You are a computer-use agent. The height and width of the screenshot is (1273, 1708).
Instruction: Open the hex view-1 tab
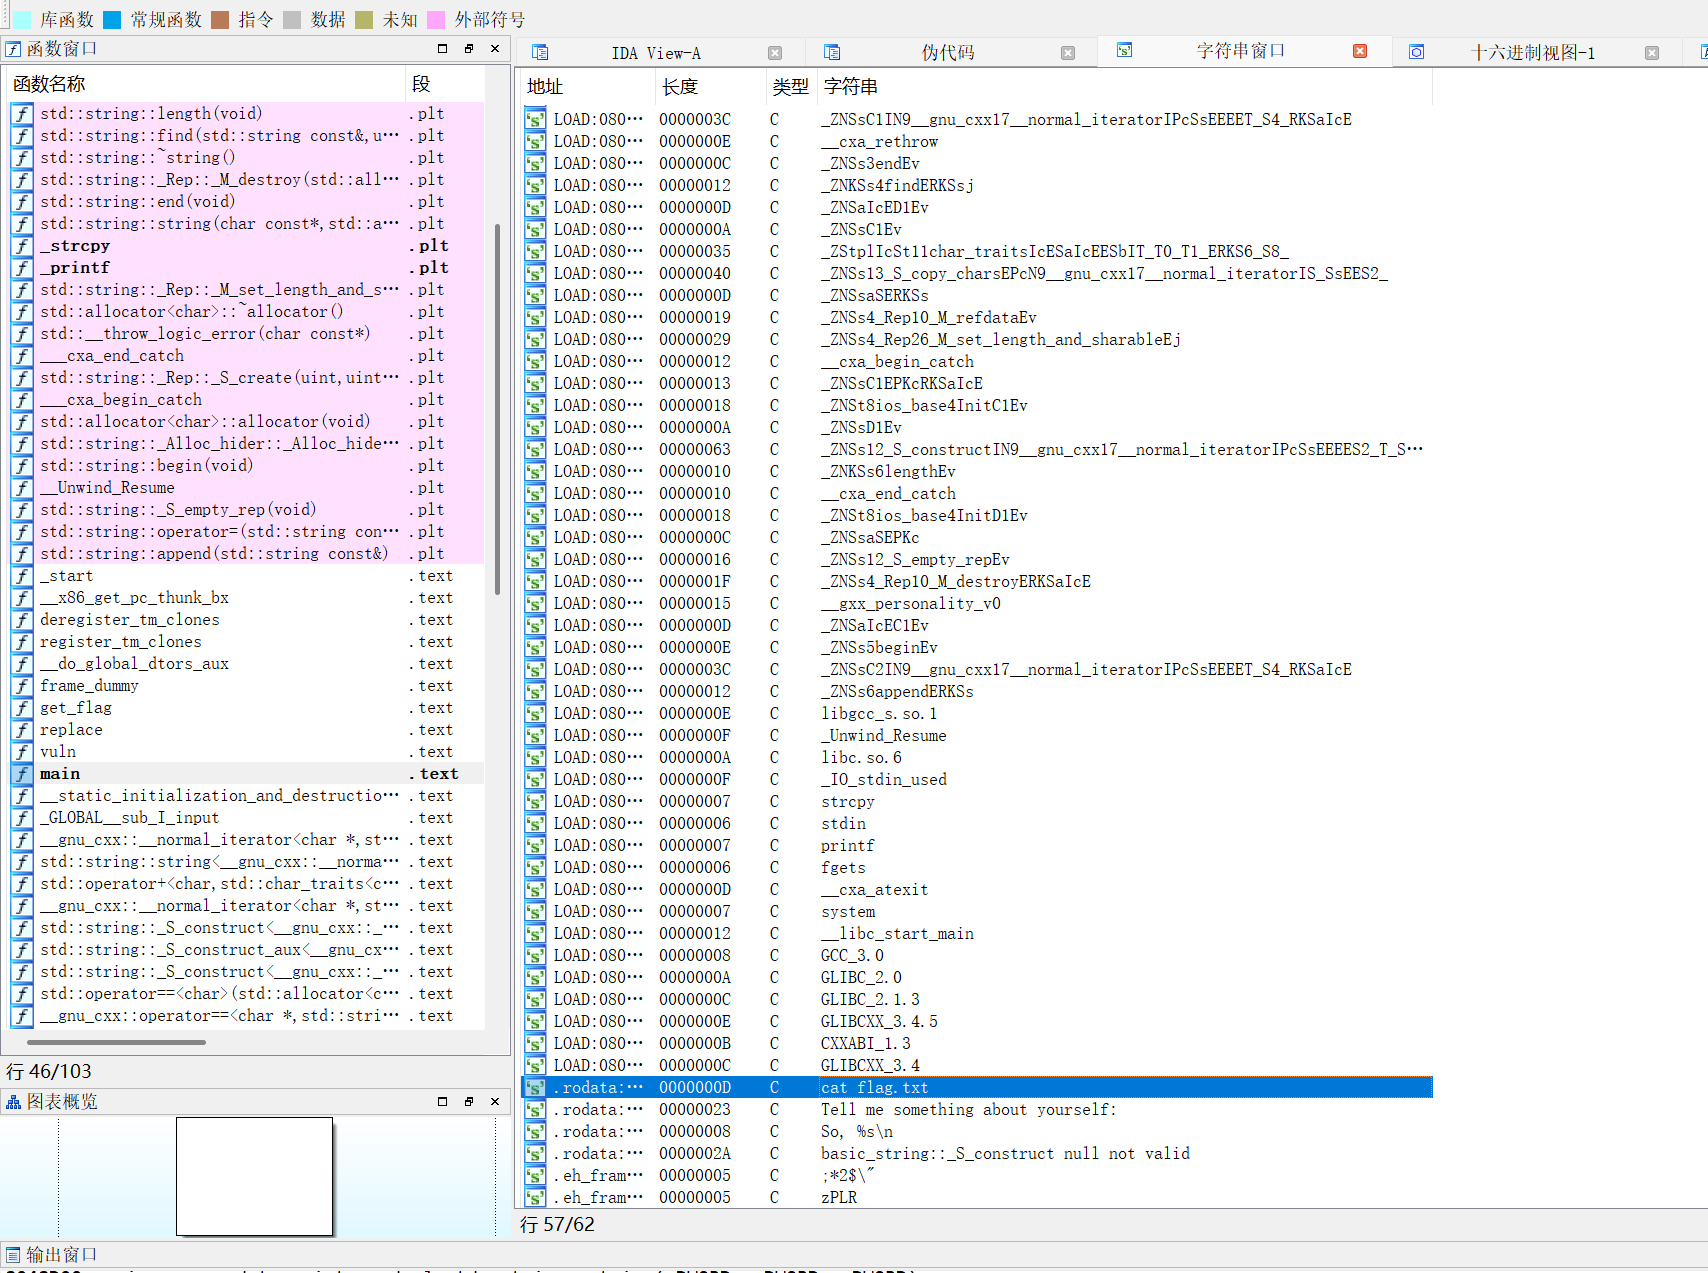[1532, 53]
